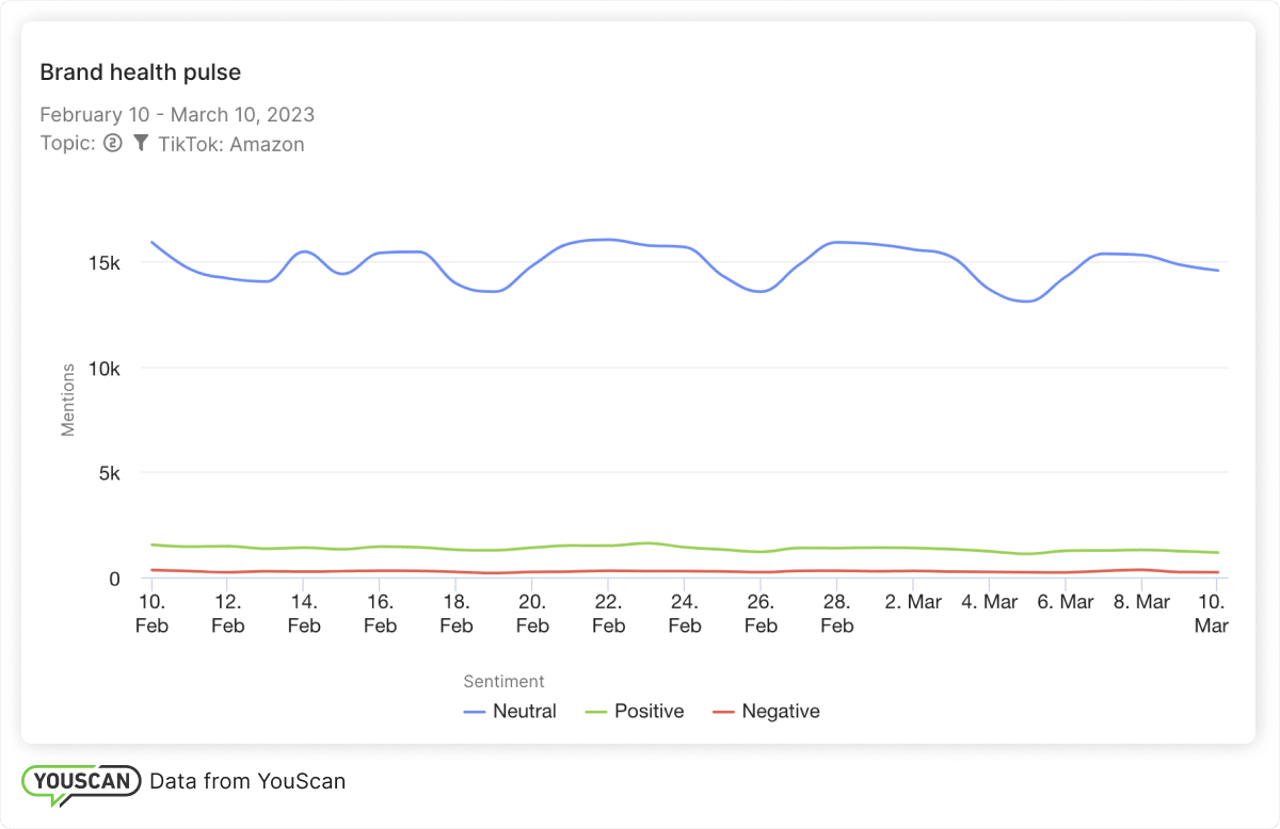Select the "10. Feb" x-axis label
This screenshot has width=1280, height=829.
pos(152,613)
